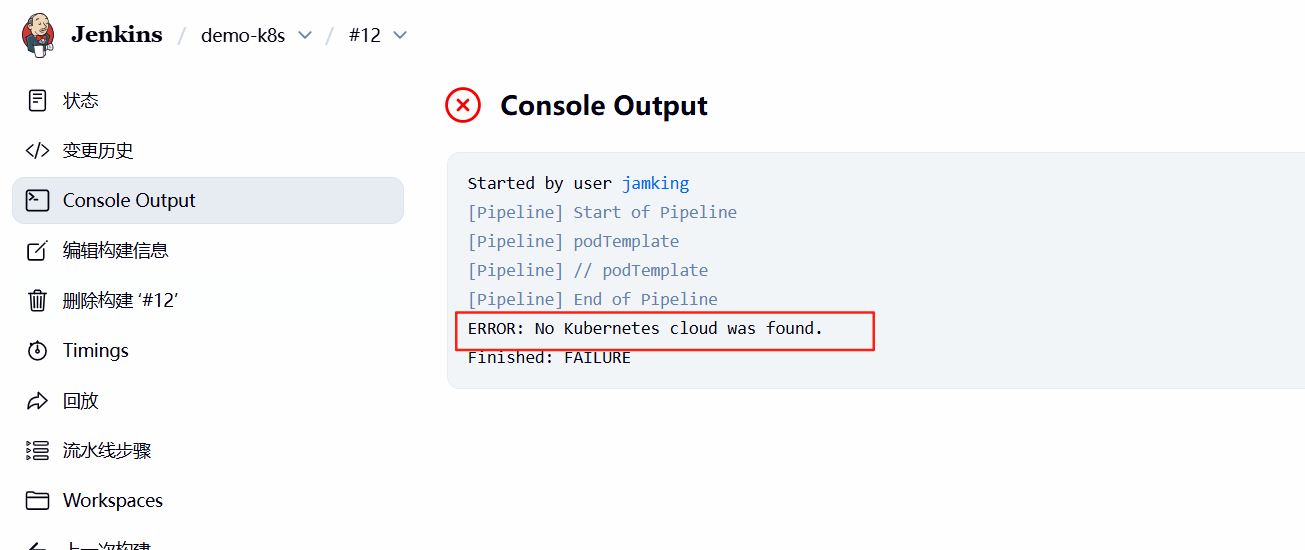This screenshot has height=550, width=1305.
Task: Open the demo-k8s breadcrumb link
Action: (x=243, y=35)
